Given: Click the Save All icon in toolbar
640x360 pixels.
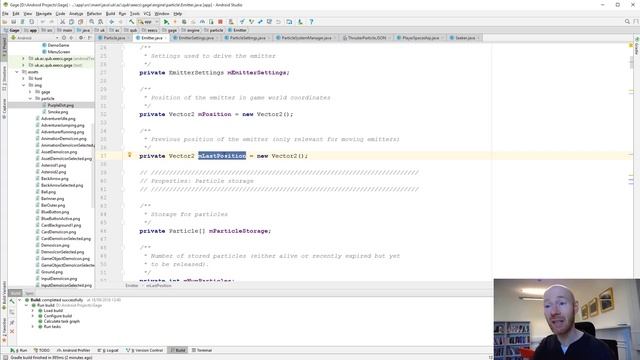Looking at the screenshot, I should point(13,22).
